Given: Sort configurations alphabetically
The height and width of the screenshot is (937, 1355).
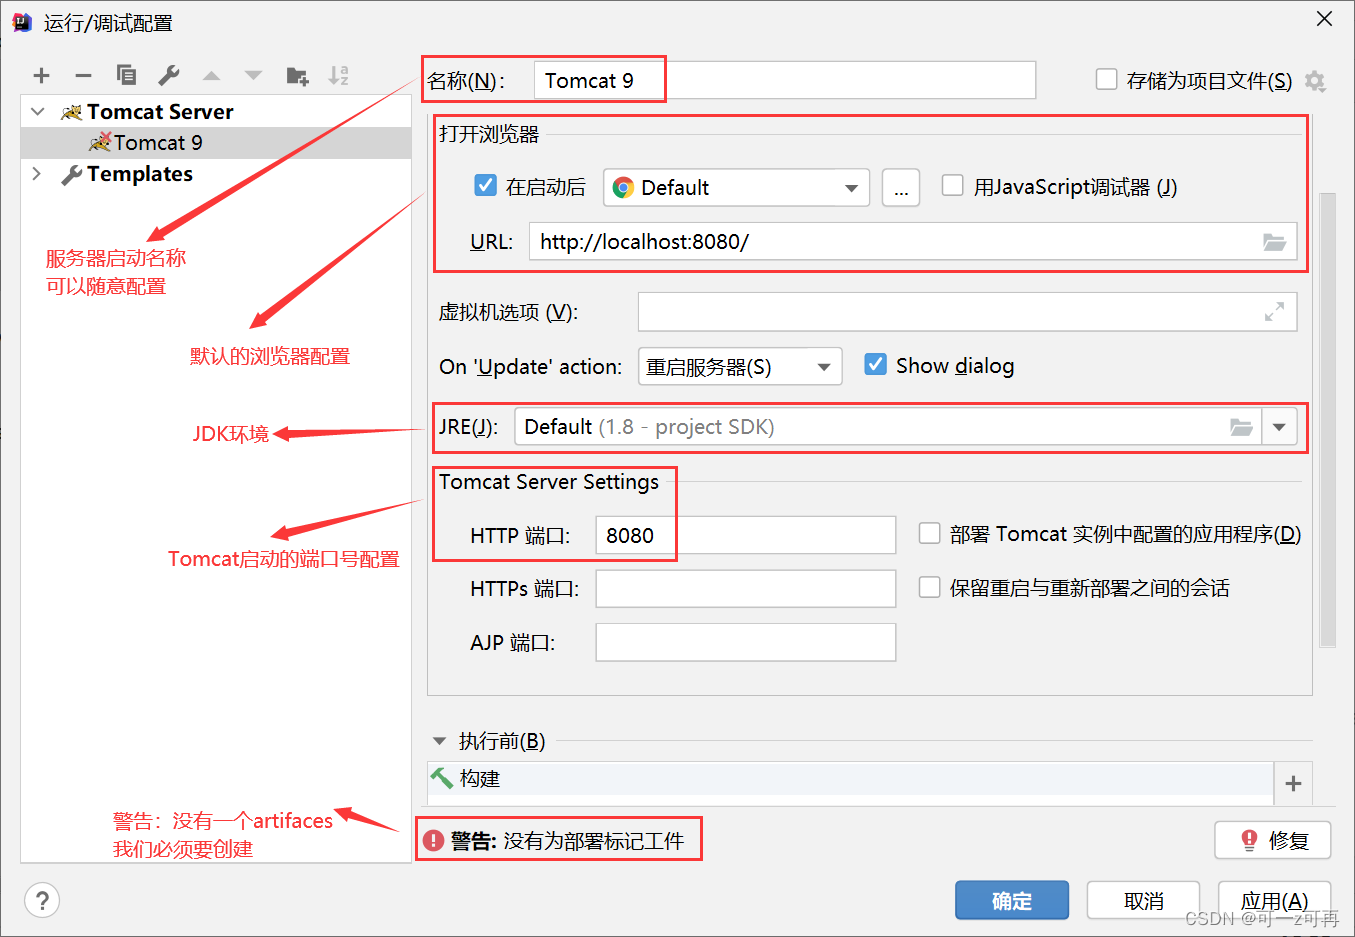Looking at the screenshot, I should [x=339, y=75].
